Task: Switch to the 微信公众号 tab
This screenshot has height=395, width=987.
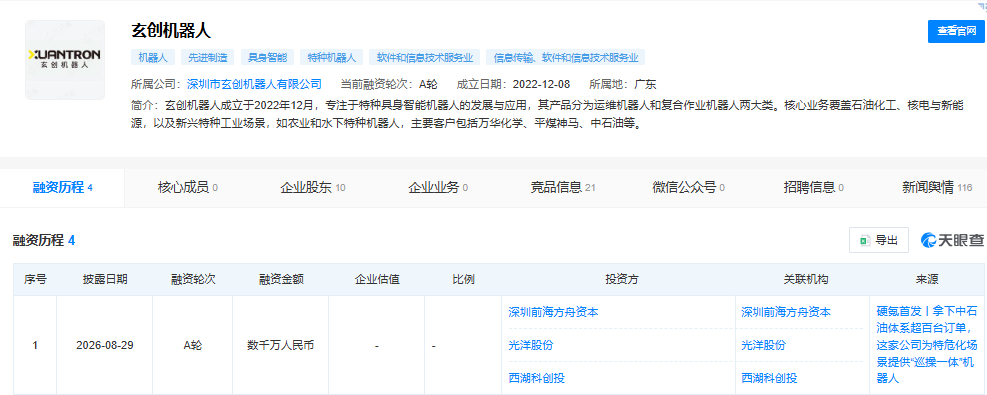Action: [689, 187]
